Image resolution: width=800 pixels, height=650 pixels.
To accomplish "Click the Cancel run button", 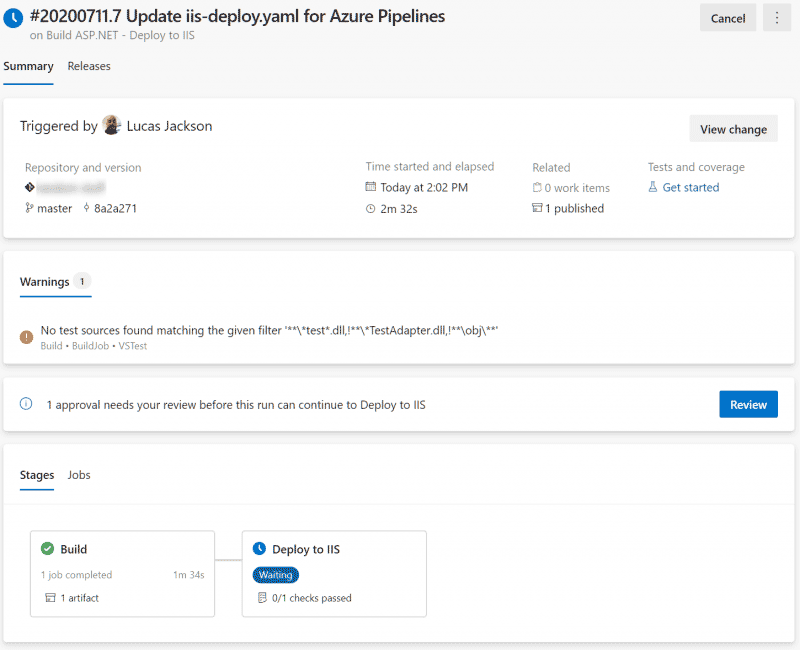I will coord(728,18).
